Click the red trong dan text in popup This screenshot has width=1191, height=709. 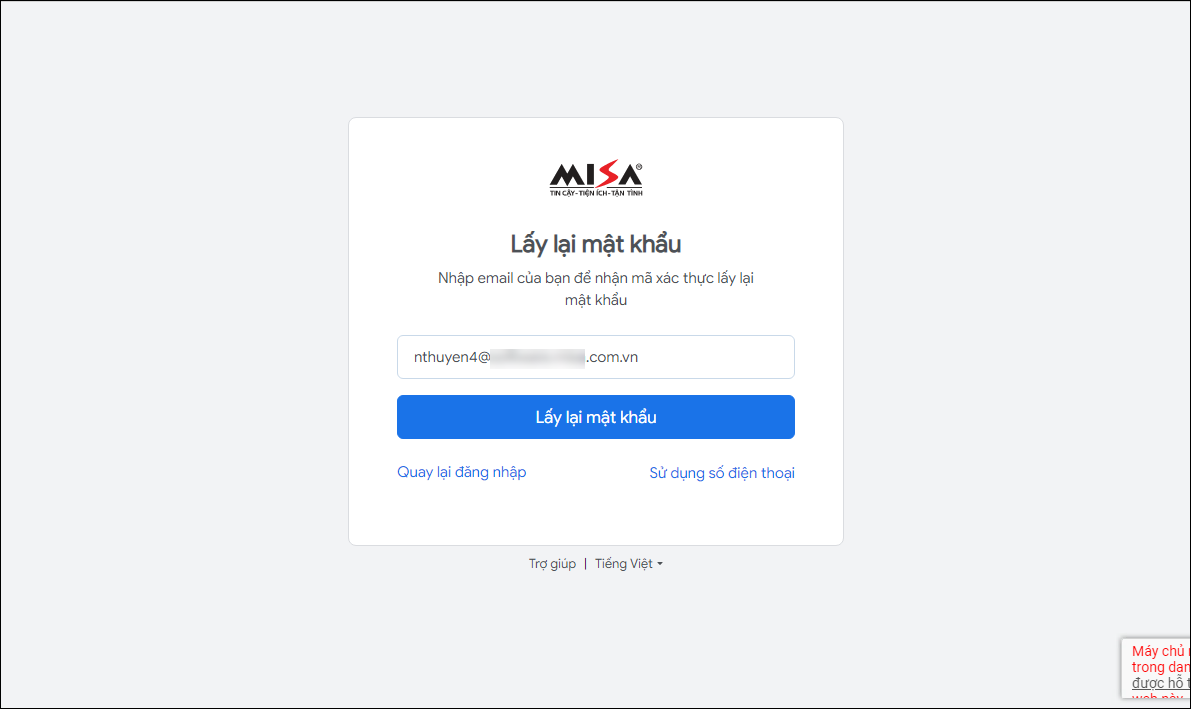(x=1160, y=667)
